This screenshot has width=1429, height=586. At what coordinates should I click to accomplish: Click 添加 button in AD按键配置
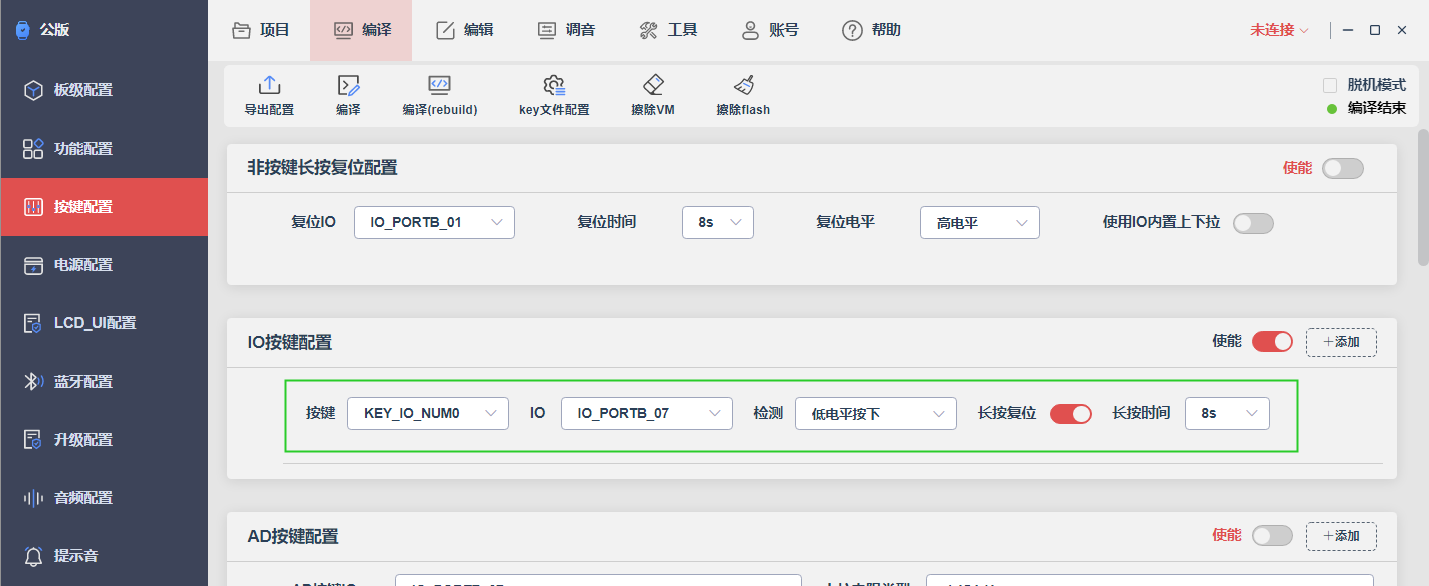pyautogui.click(x=1341, y=536)
